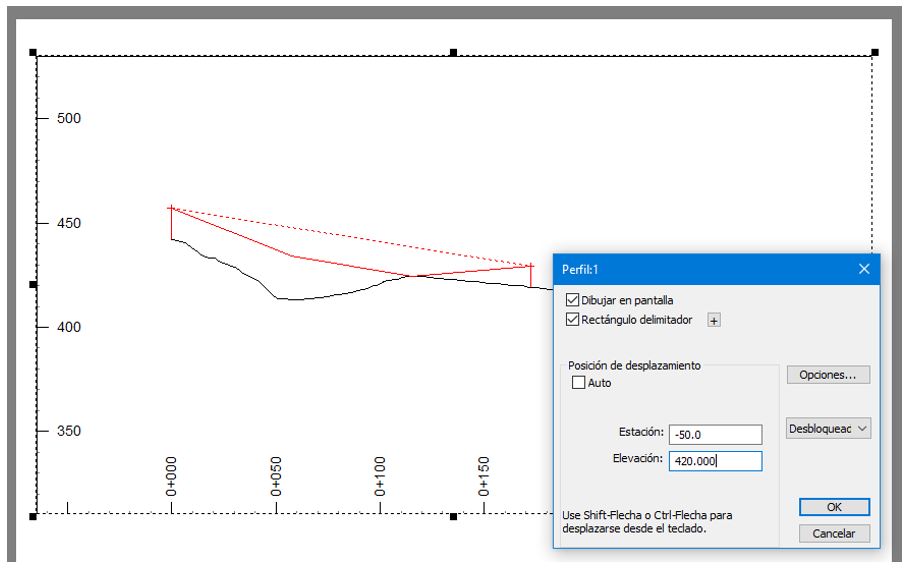
Task: Click the red cross marker at profile end
Action: (x=531, y=265)
